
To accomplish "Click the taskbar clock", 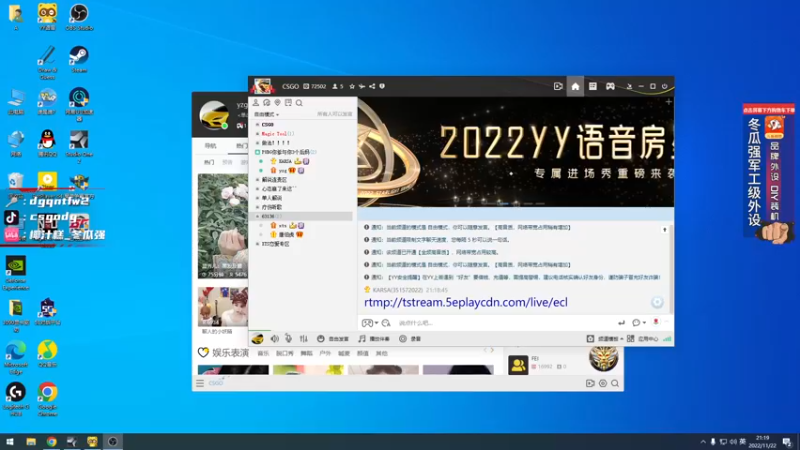I will [x=762, y=441].
